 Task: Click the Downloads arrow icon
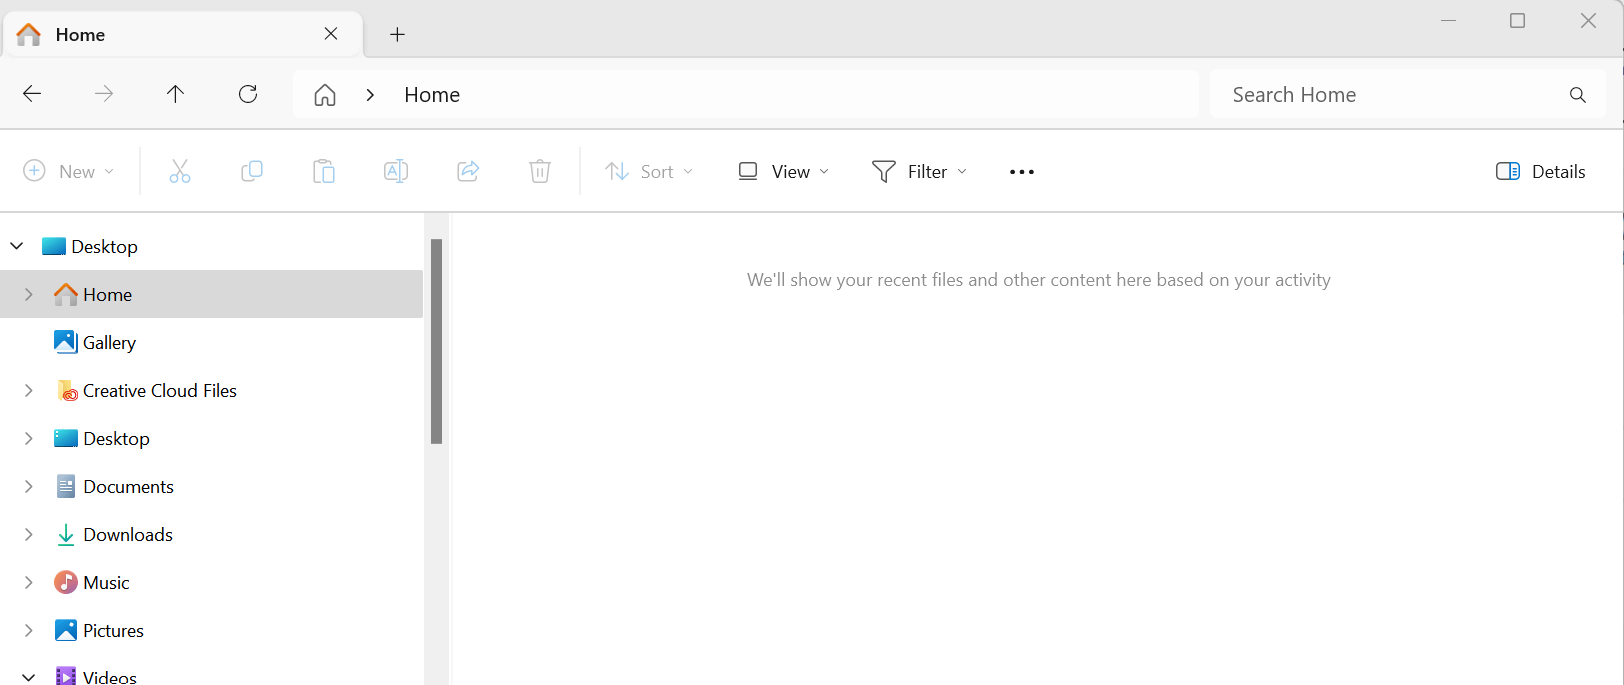66,534
